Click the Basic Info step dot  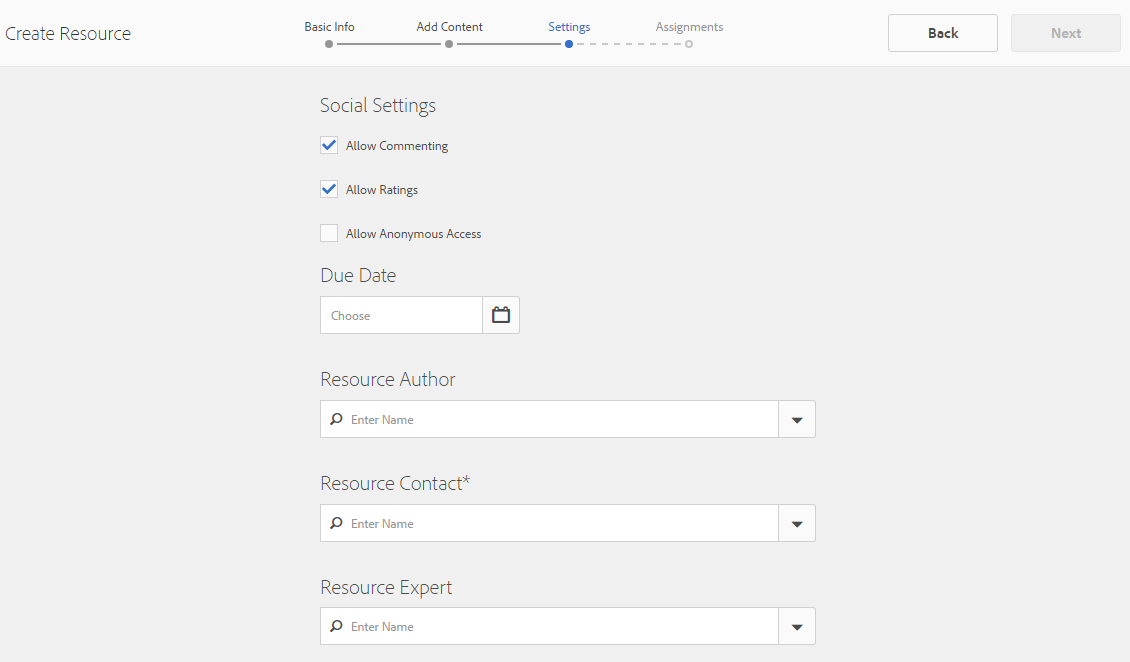coord(329,44)
